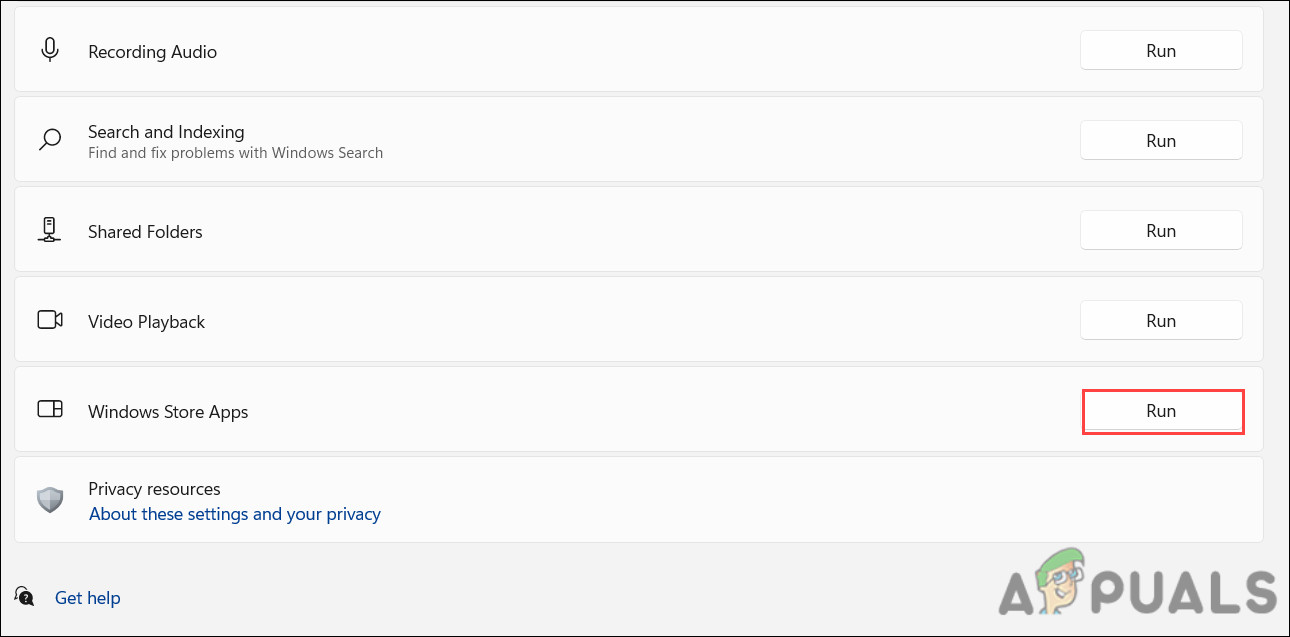Click the shield icon beside Privacy resources

click(50, 499)
